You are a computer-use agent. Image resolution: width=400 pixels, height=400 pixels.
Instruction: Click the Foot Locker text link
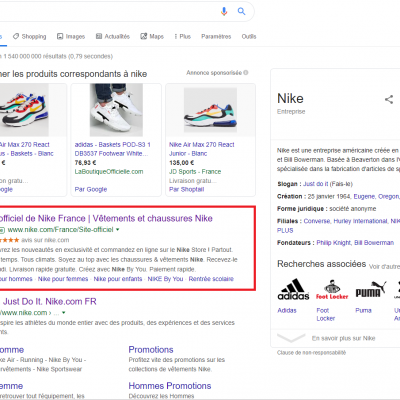point(325,314)
